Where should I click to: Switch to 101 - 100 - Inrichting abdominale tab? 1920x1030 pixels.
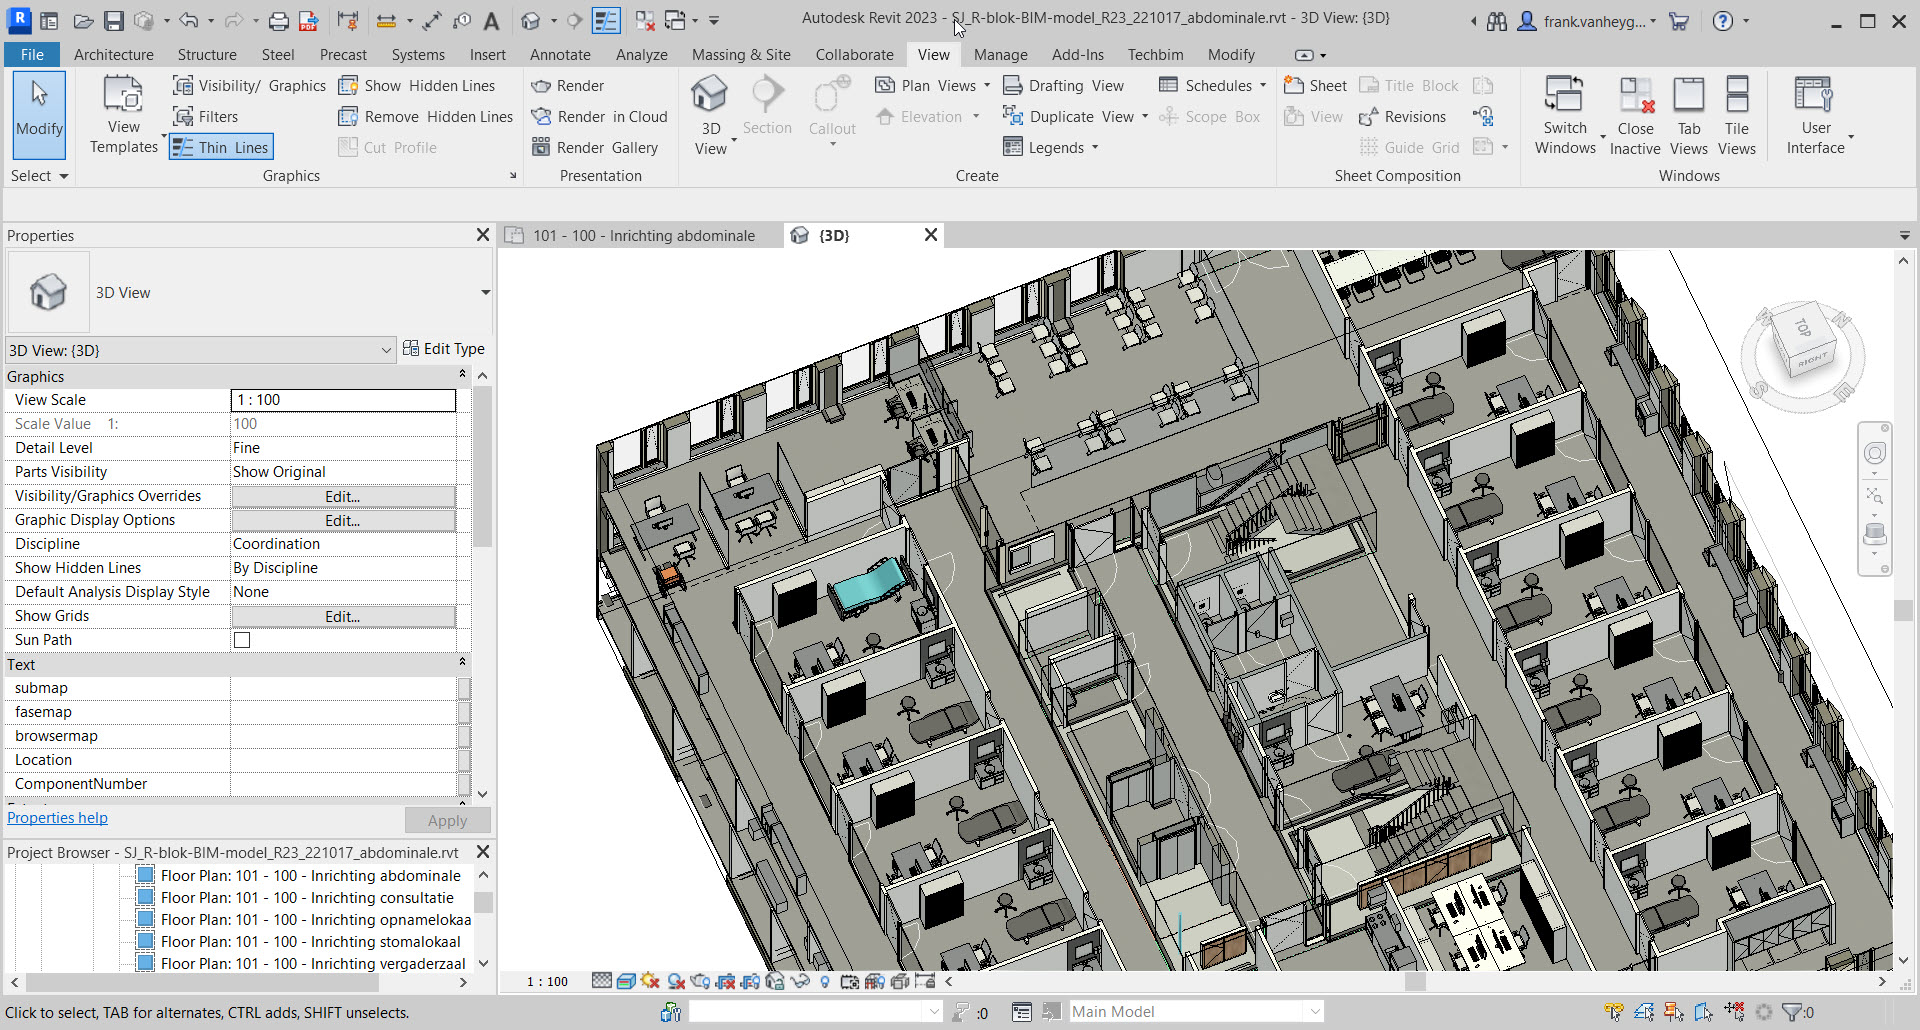643,236
